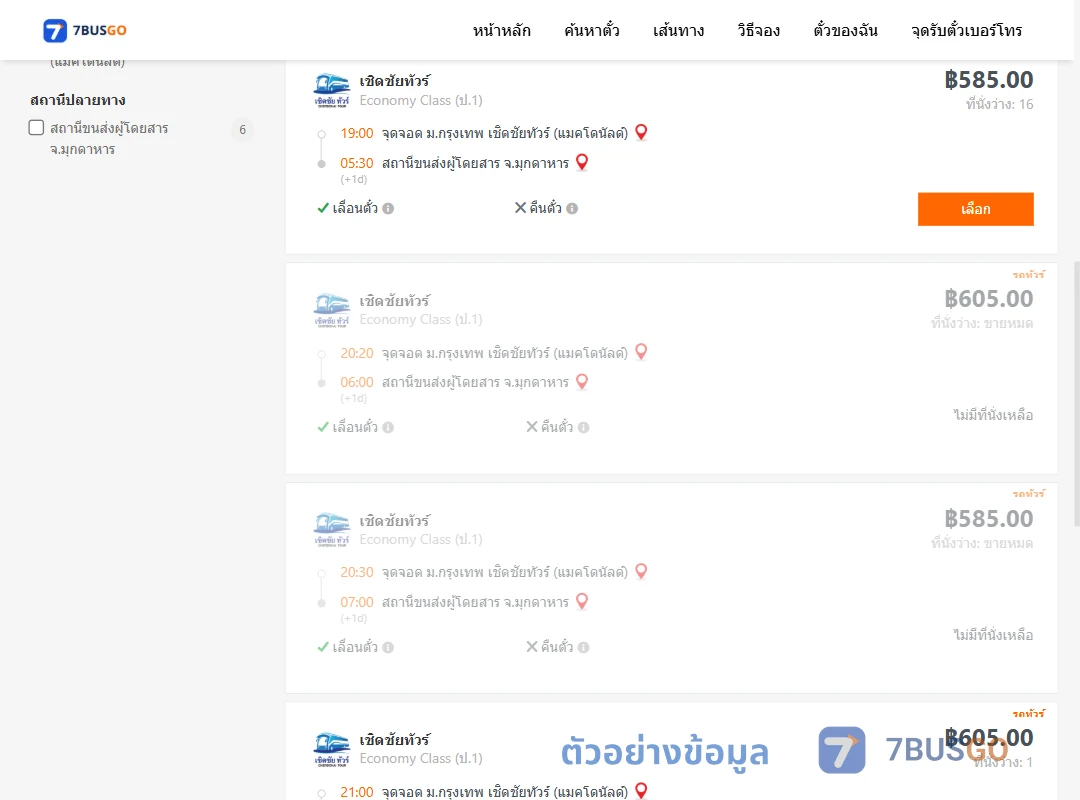Open map pin for 06:00 arrival station

click(x=582, y=382)
